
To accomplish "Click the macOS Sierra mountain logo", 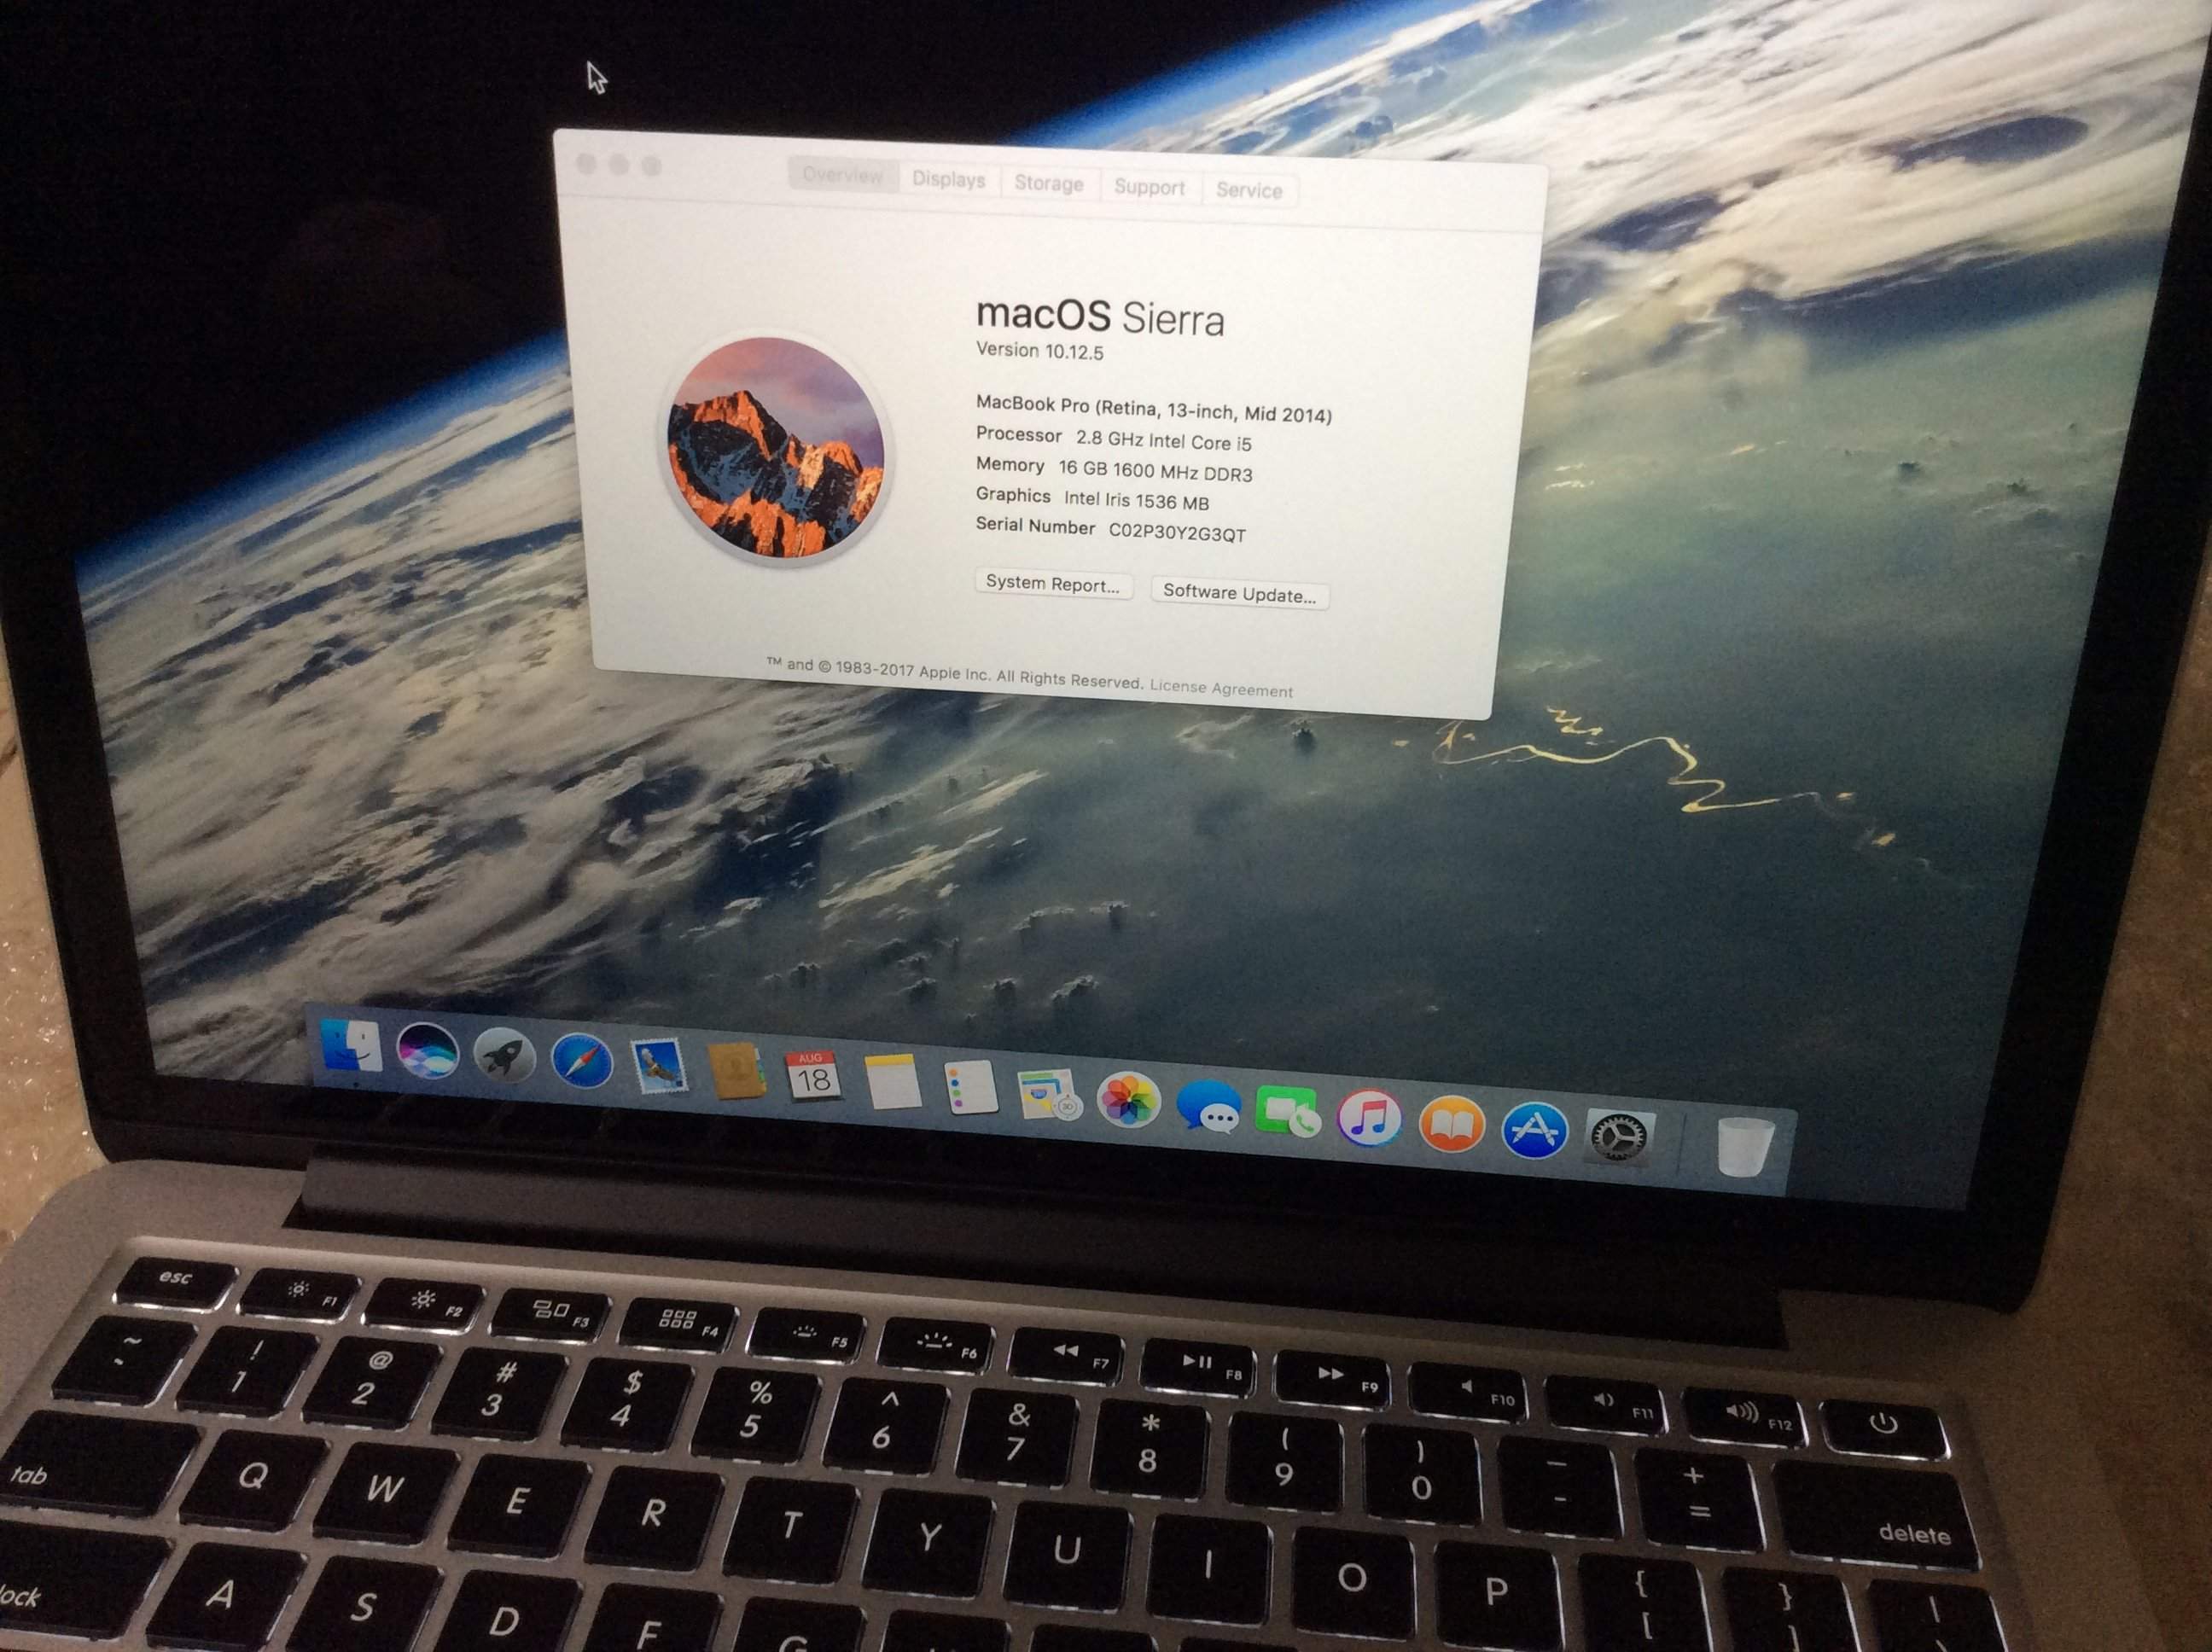I will click(x=776, y=447).
